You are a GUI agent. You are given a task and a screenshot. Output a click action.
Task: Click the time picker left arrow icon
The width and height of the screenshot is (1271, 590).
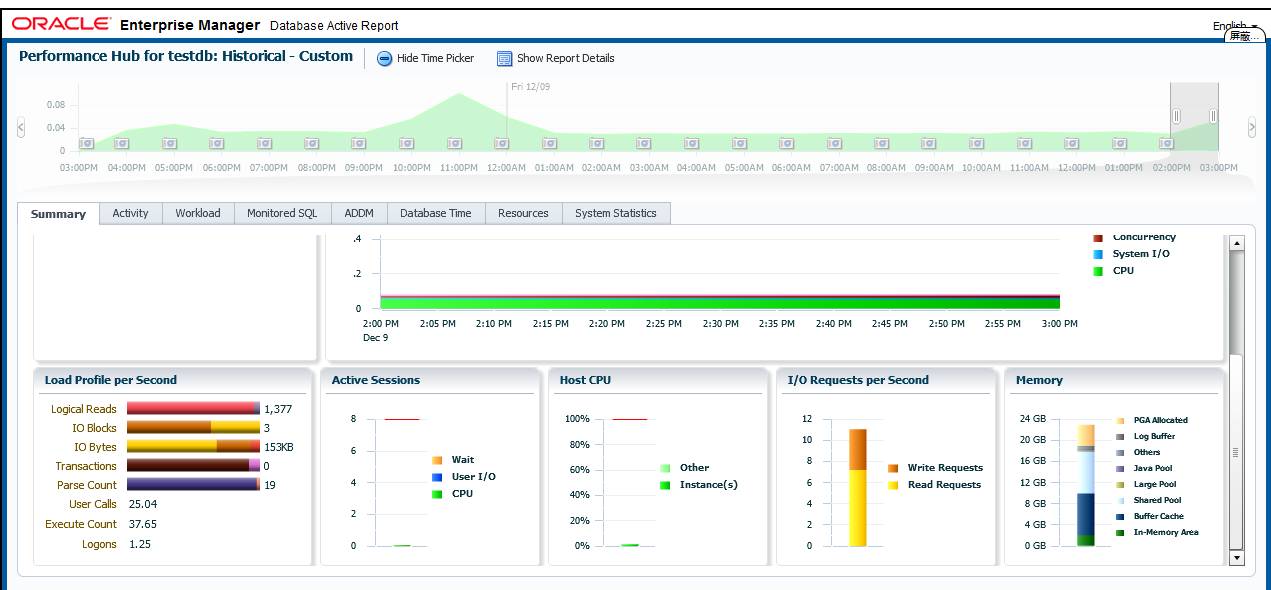point(21,127)
